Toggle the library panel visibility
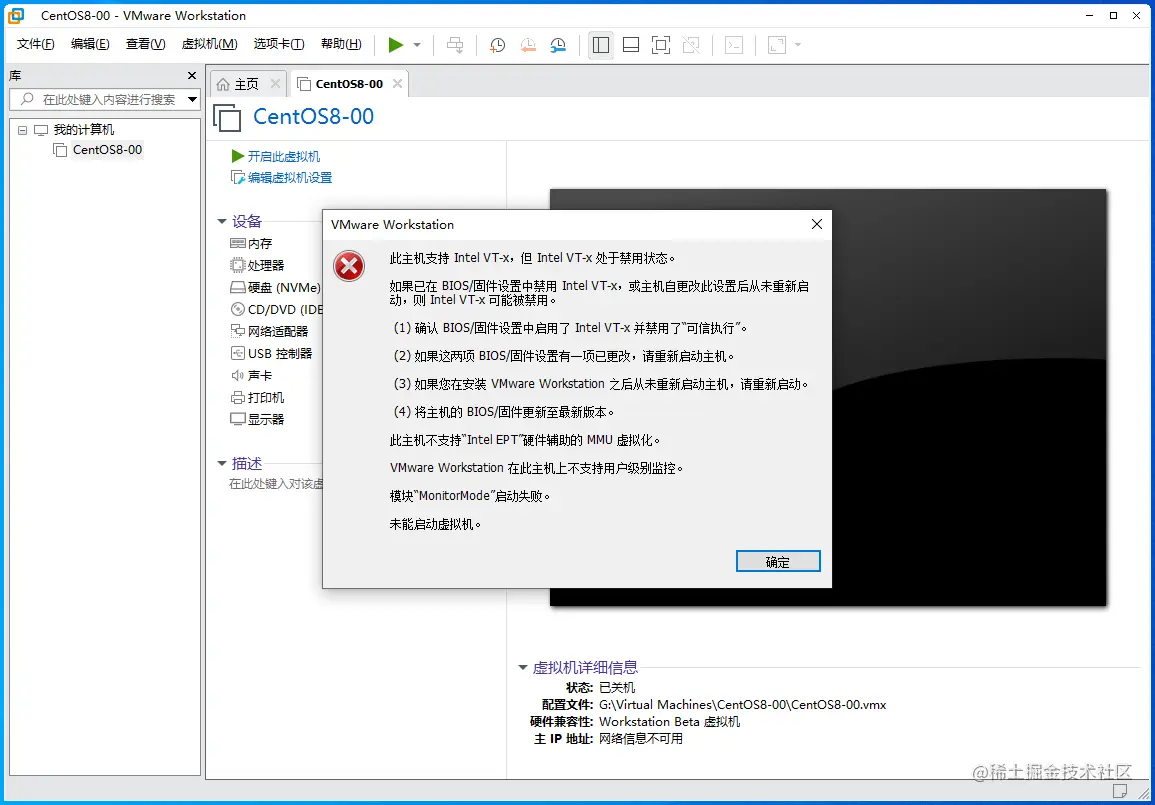The image size is (1155, 805). (x=601, y=45)
